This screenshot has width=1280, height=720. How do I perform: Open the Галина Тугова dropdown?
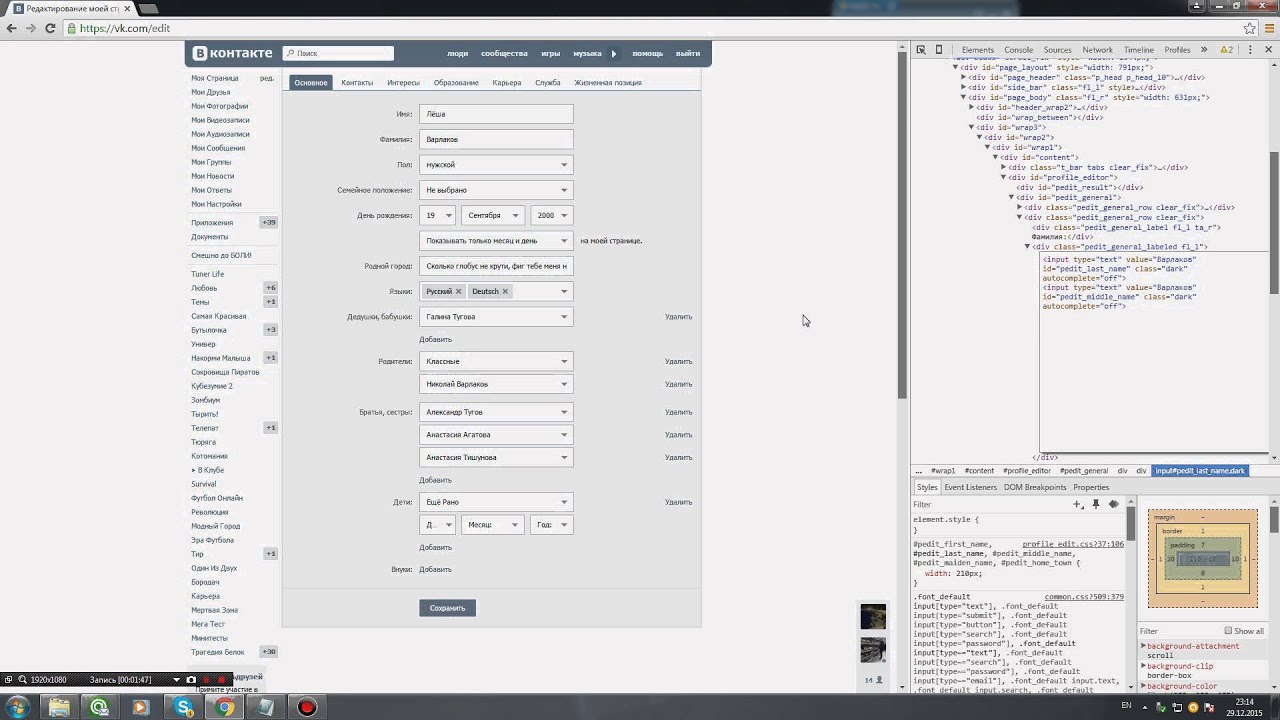496,317
